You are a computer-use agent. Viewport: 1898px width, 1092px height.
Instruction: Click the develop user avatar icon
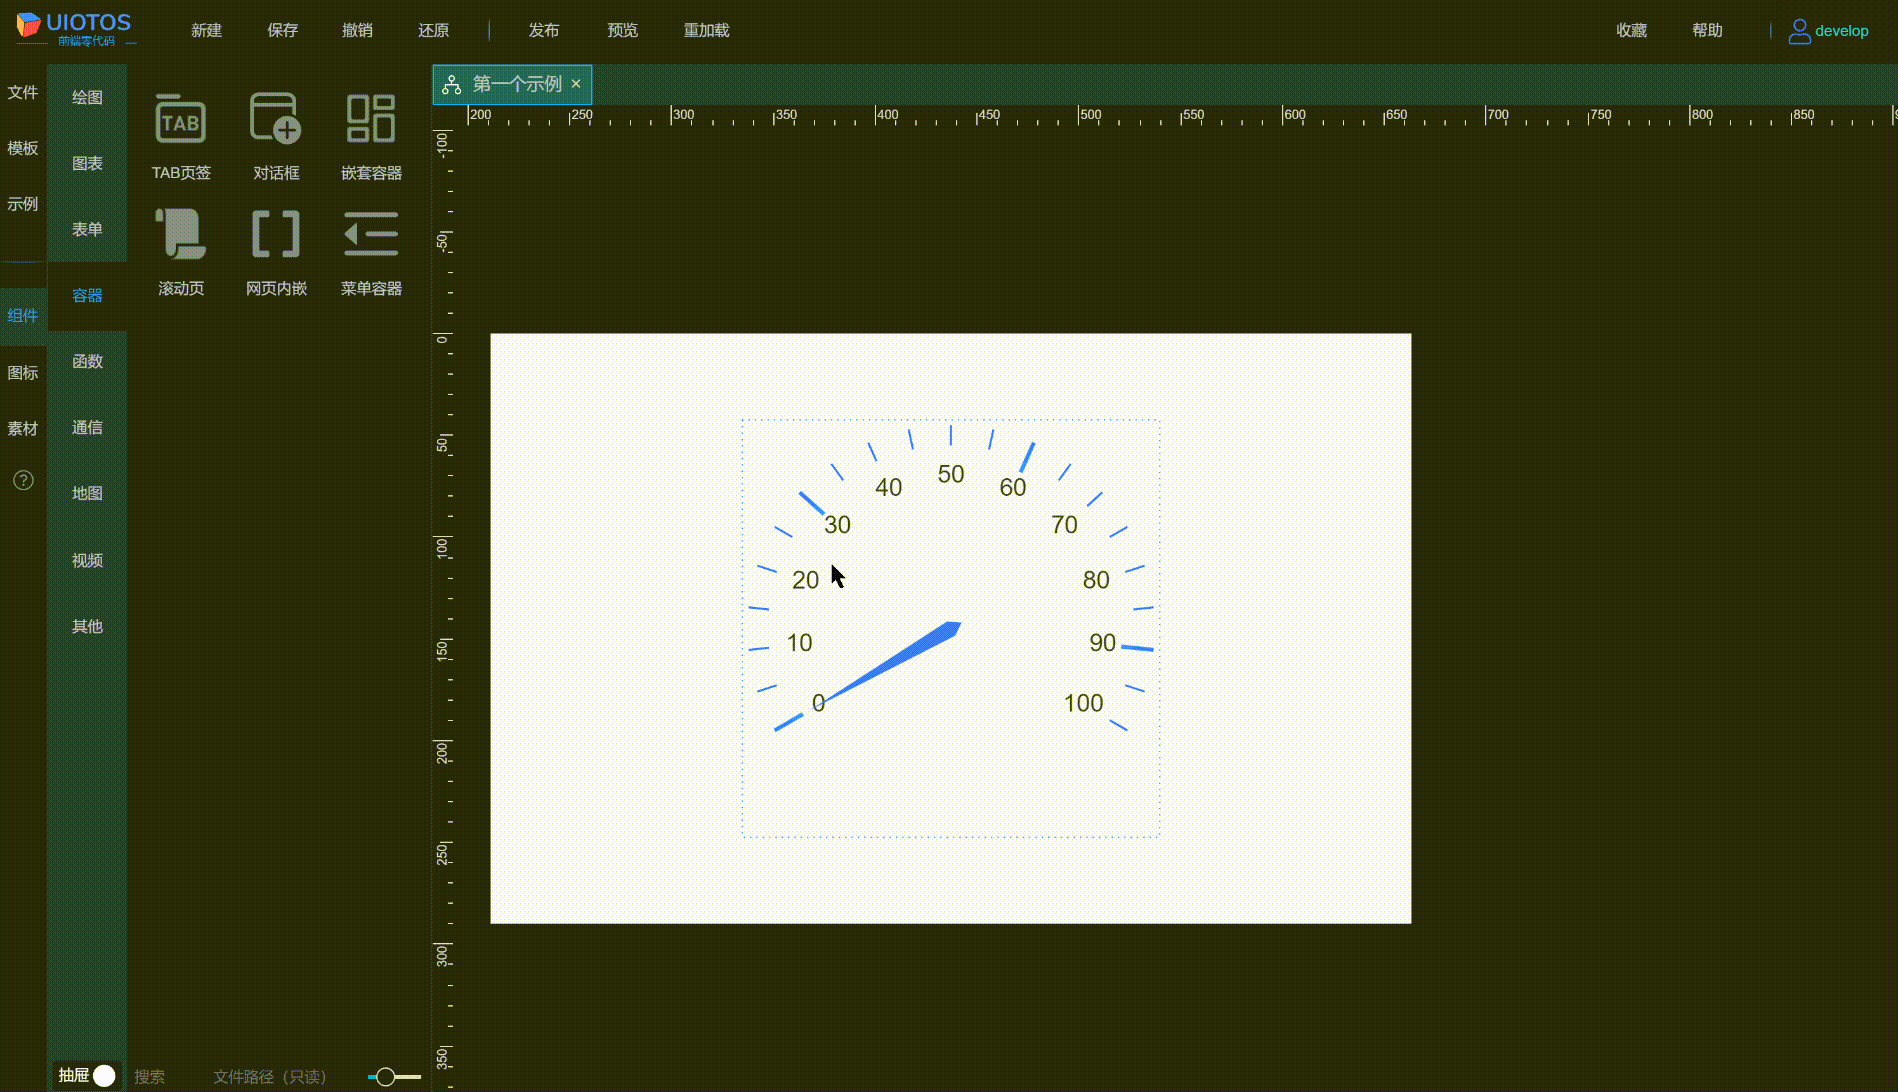point(1799,30)
